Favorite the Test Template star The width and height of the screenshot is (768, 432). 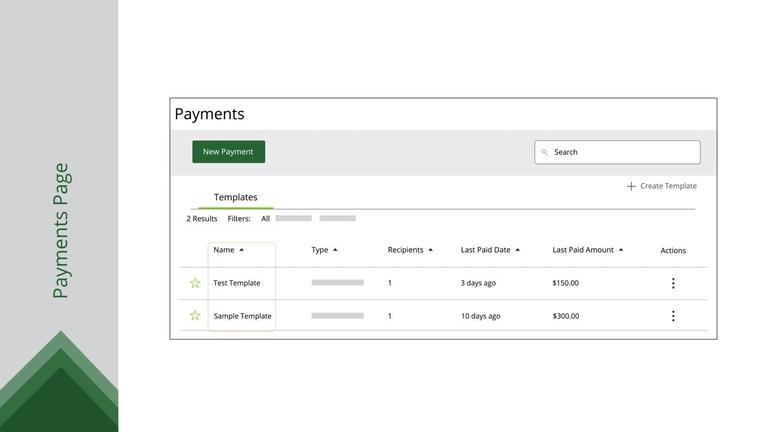(x=195, y=283)
